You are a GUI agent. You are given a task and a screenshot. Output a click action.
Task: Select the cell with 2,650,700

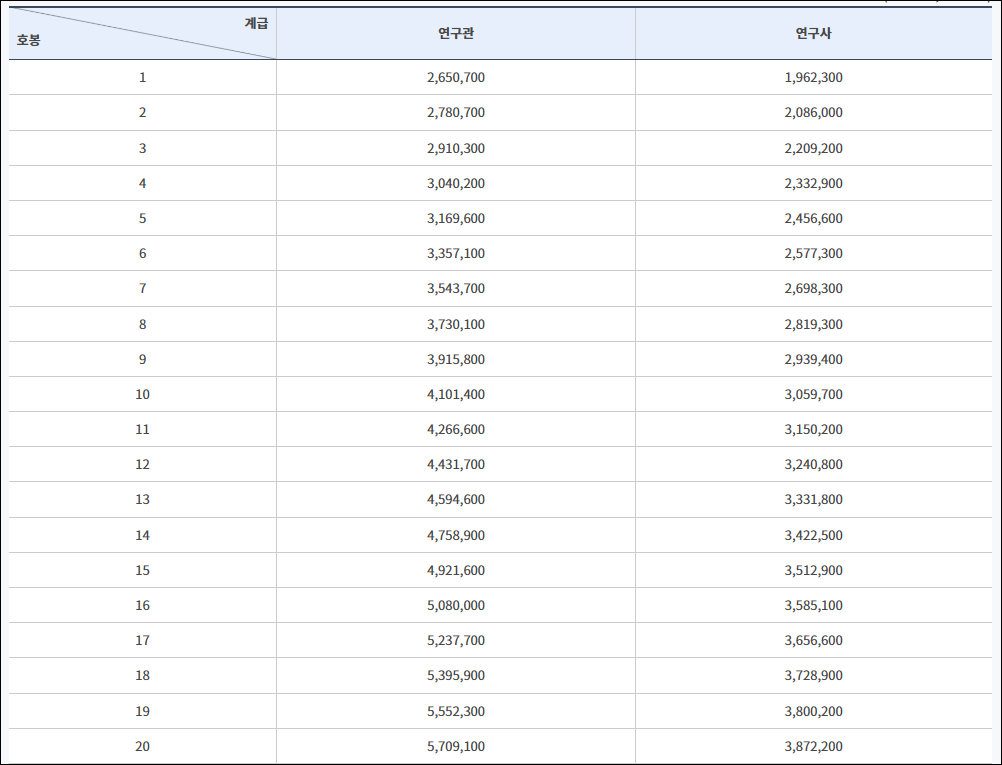456,77
